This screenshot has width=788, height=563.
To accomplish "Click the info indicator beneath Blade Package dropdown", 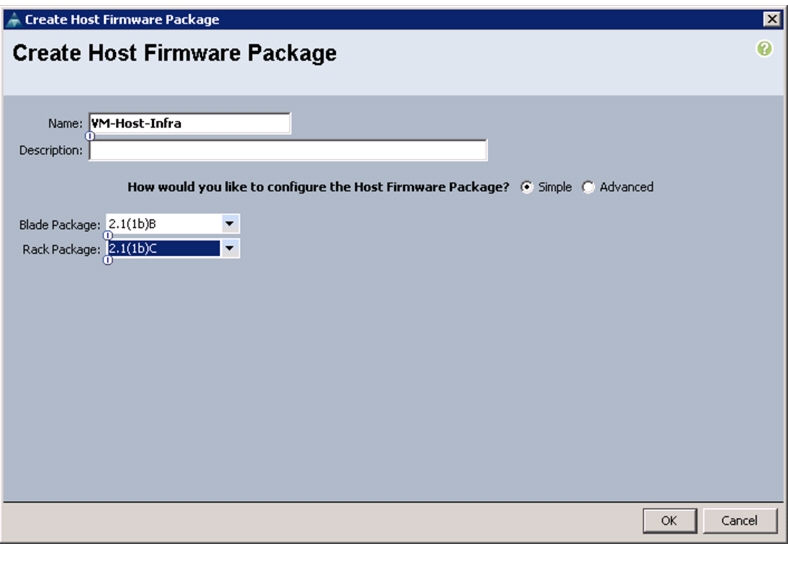I will pyautogui.click(x=108, y=235).
